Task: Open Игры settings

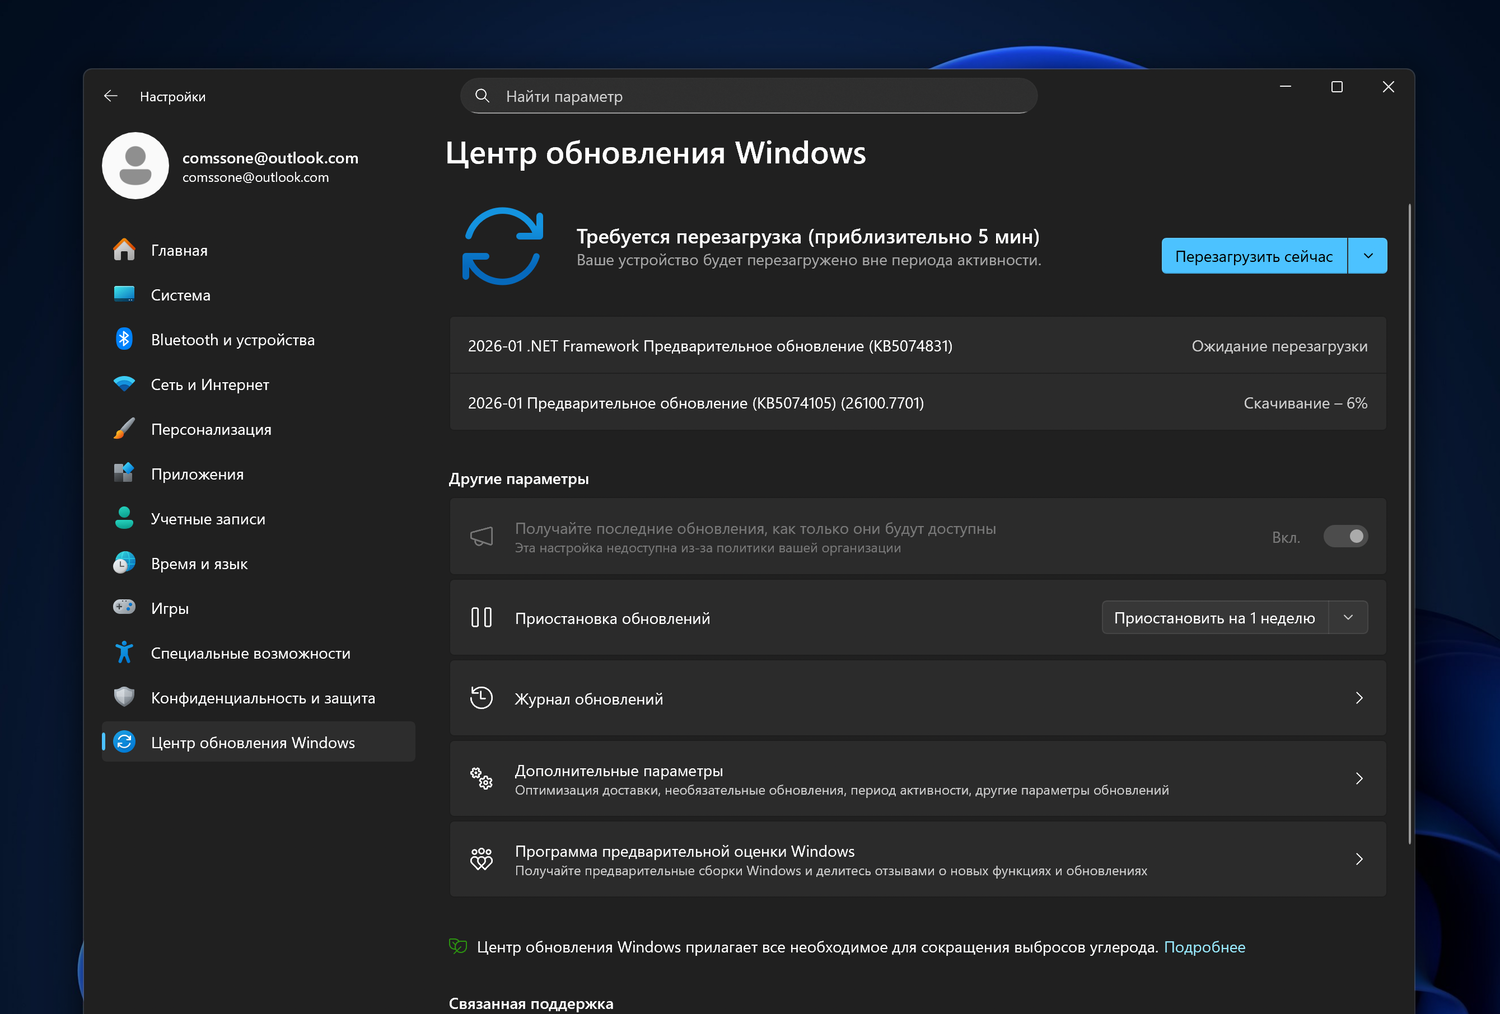Action: (258, 608)
